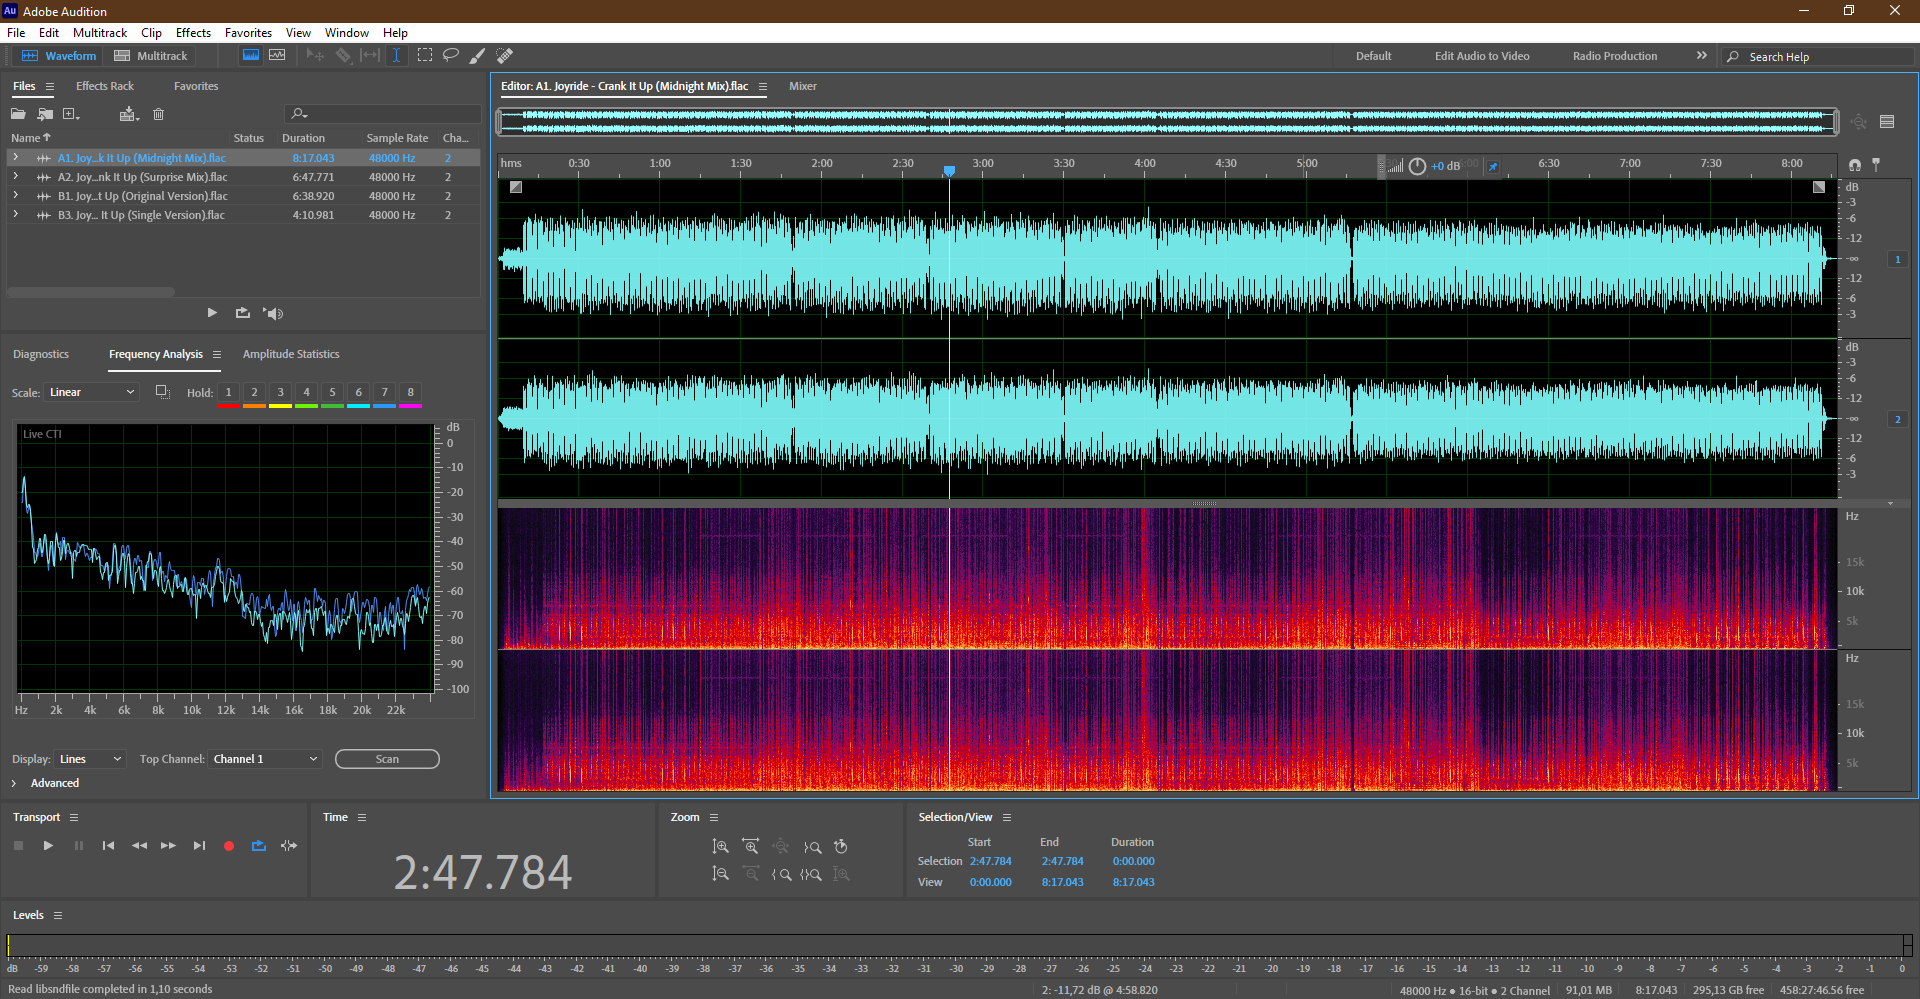Toggle the Spectral Pitch Display button
This screenshot has height=999, width=1920.
coord(277,56)
